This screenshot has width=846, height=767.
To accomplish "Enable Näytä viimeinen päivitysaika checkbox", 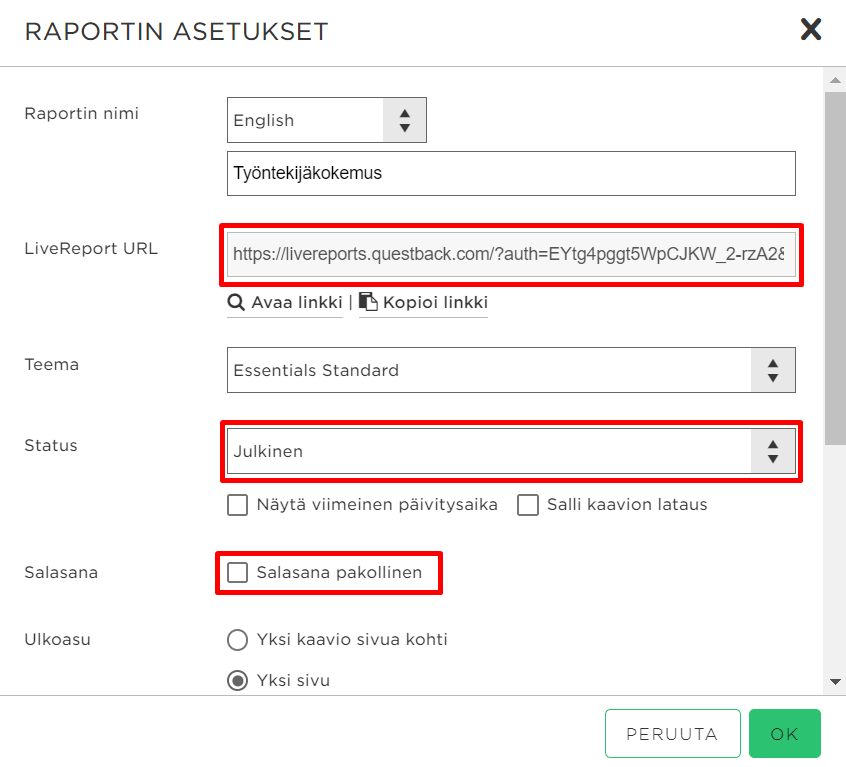I will [237, 505].
